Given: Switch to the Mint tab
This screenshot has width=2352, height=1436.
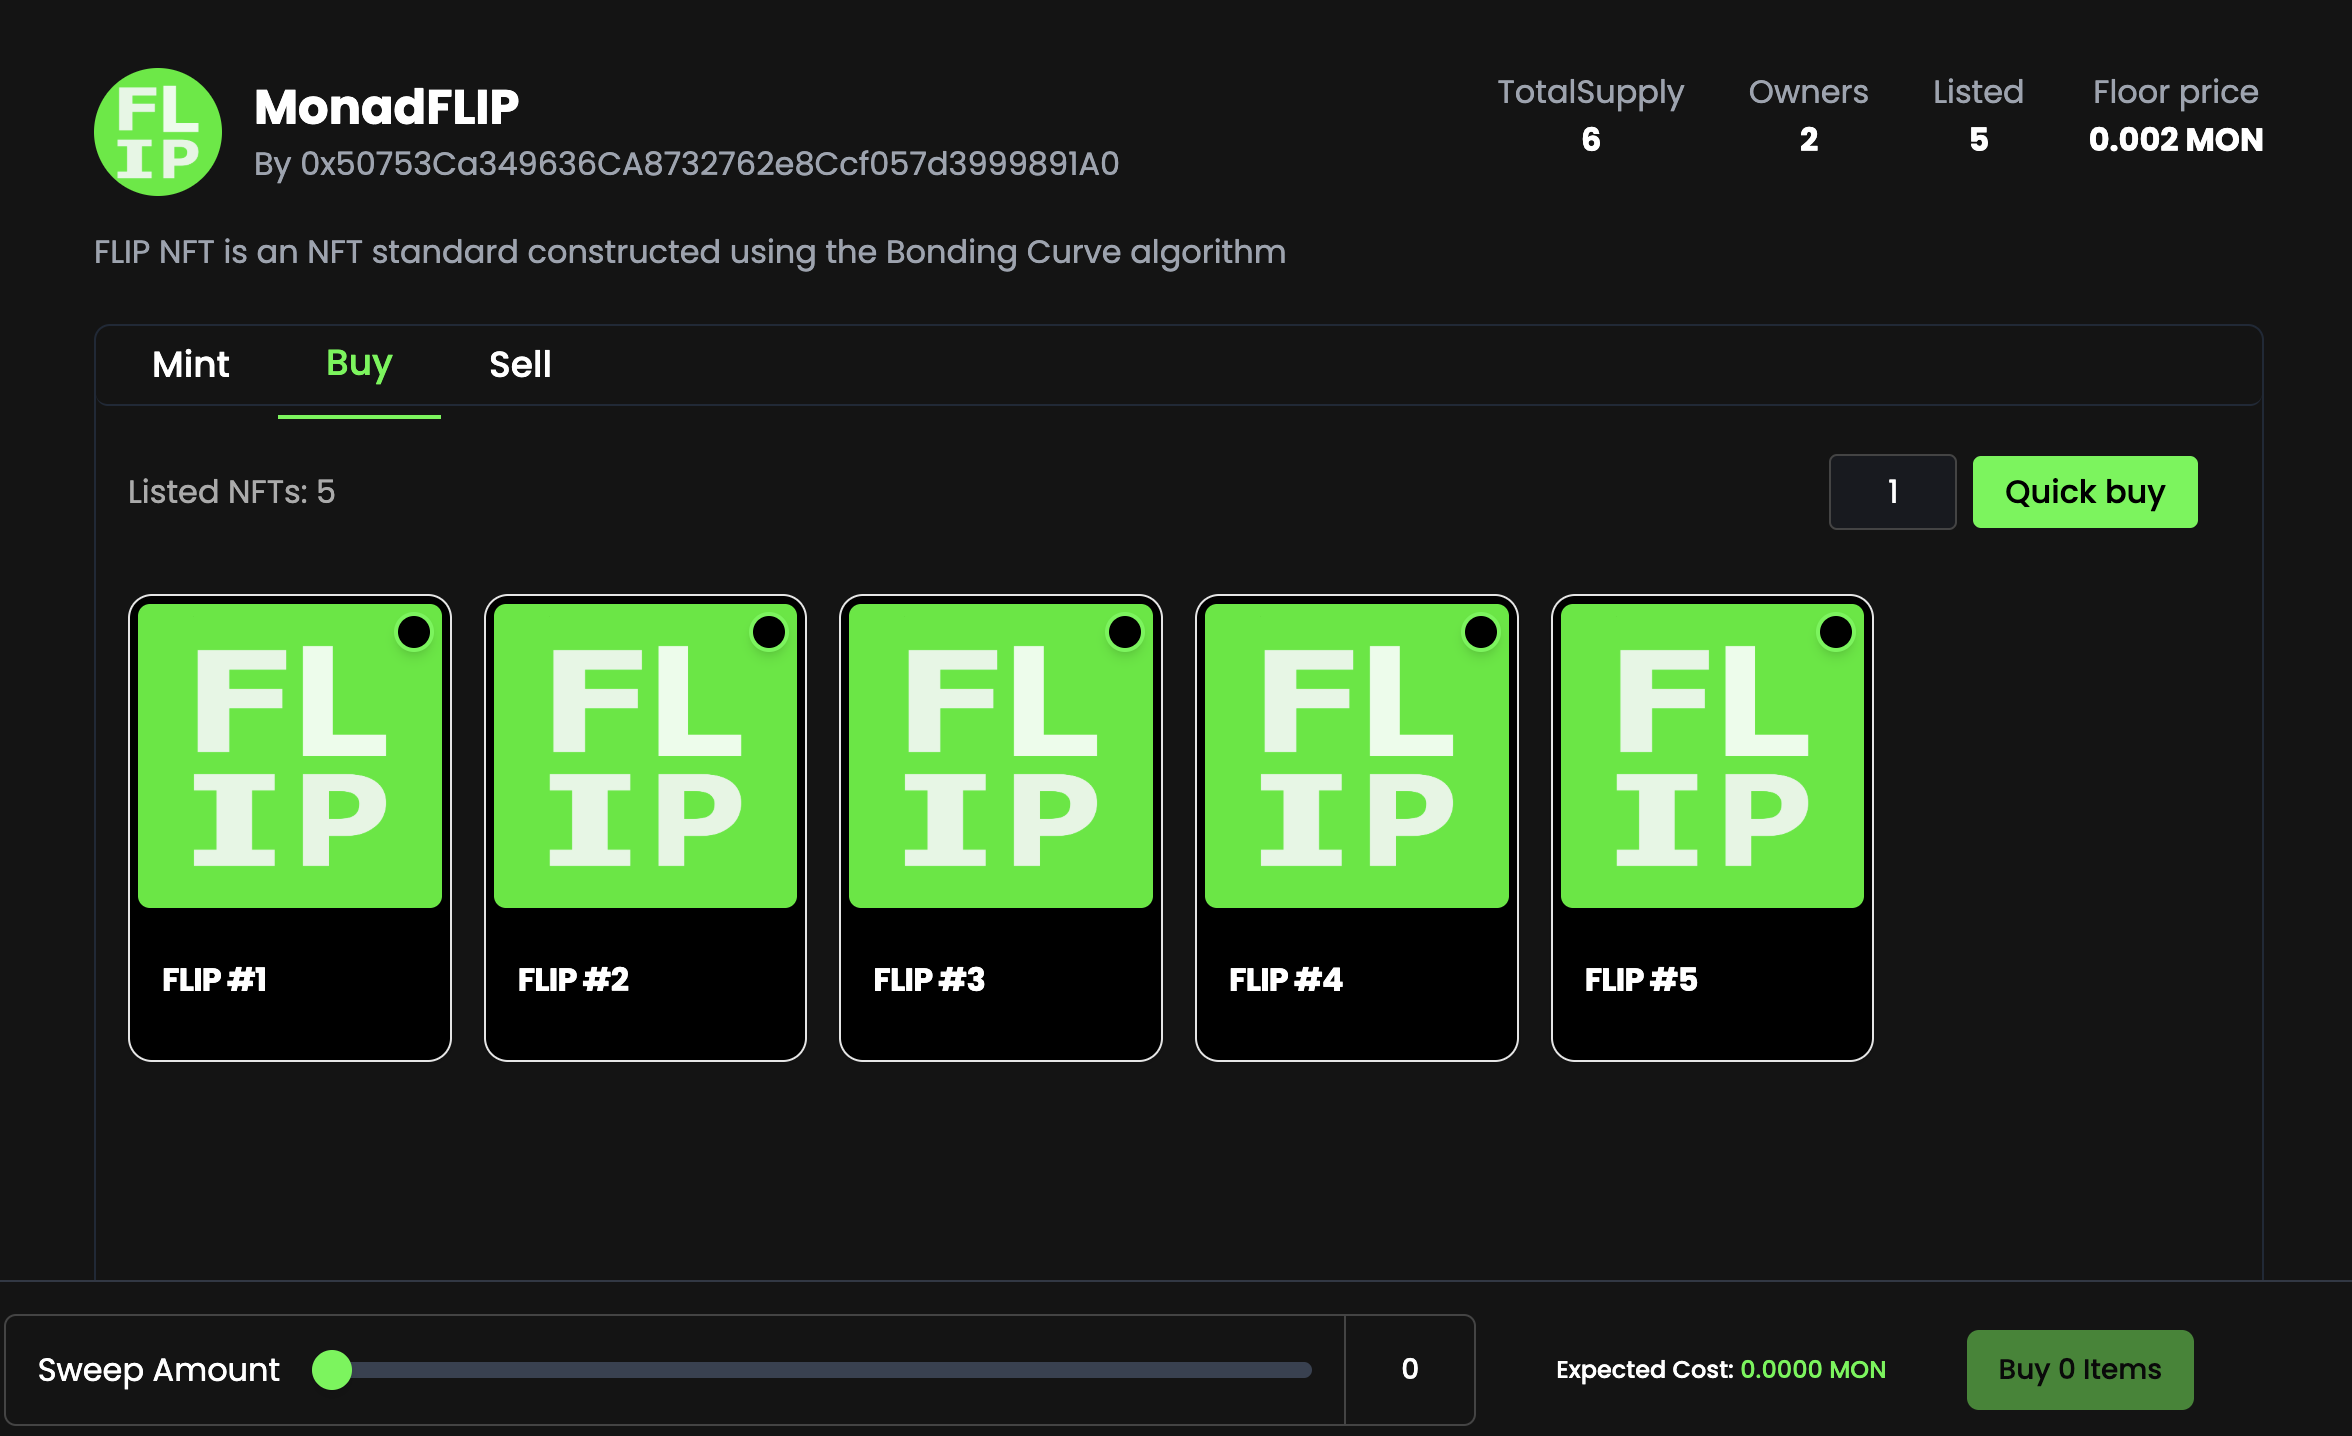Looking at the screenshot, I should tap(190, 364).
